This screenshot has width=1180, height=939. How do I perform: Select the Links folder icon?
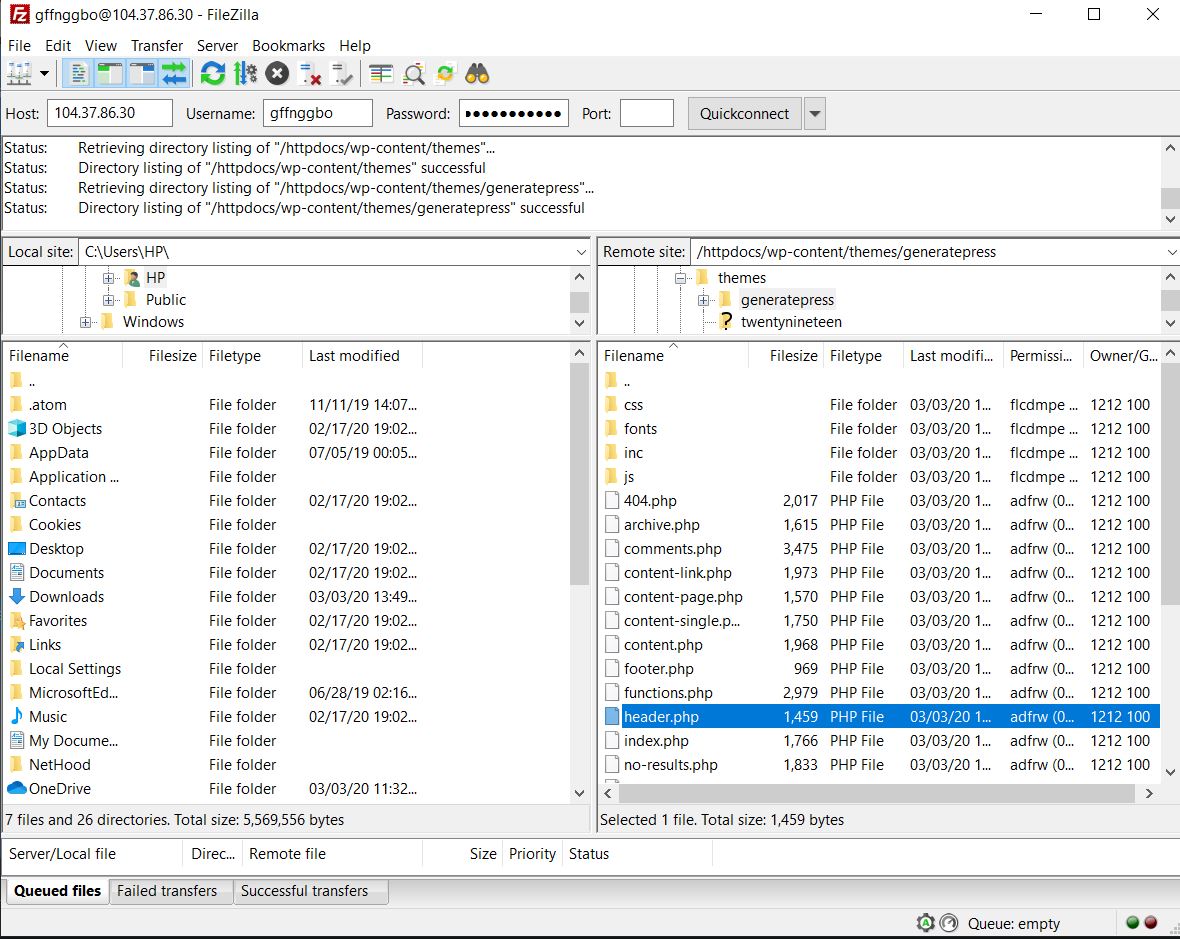click(17, 645)
